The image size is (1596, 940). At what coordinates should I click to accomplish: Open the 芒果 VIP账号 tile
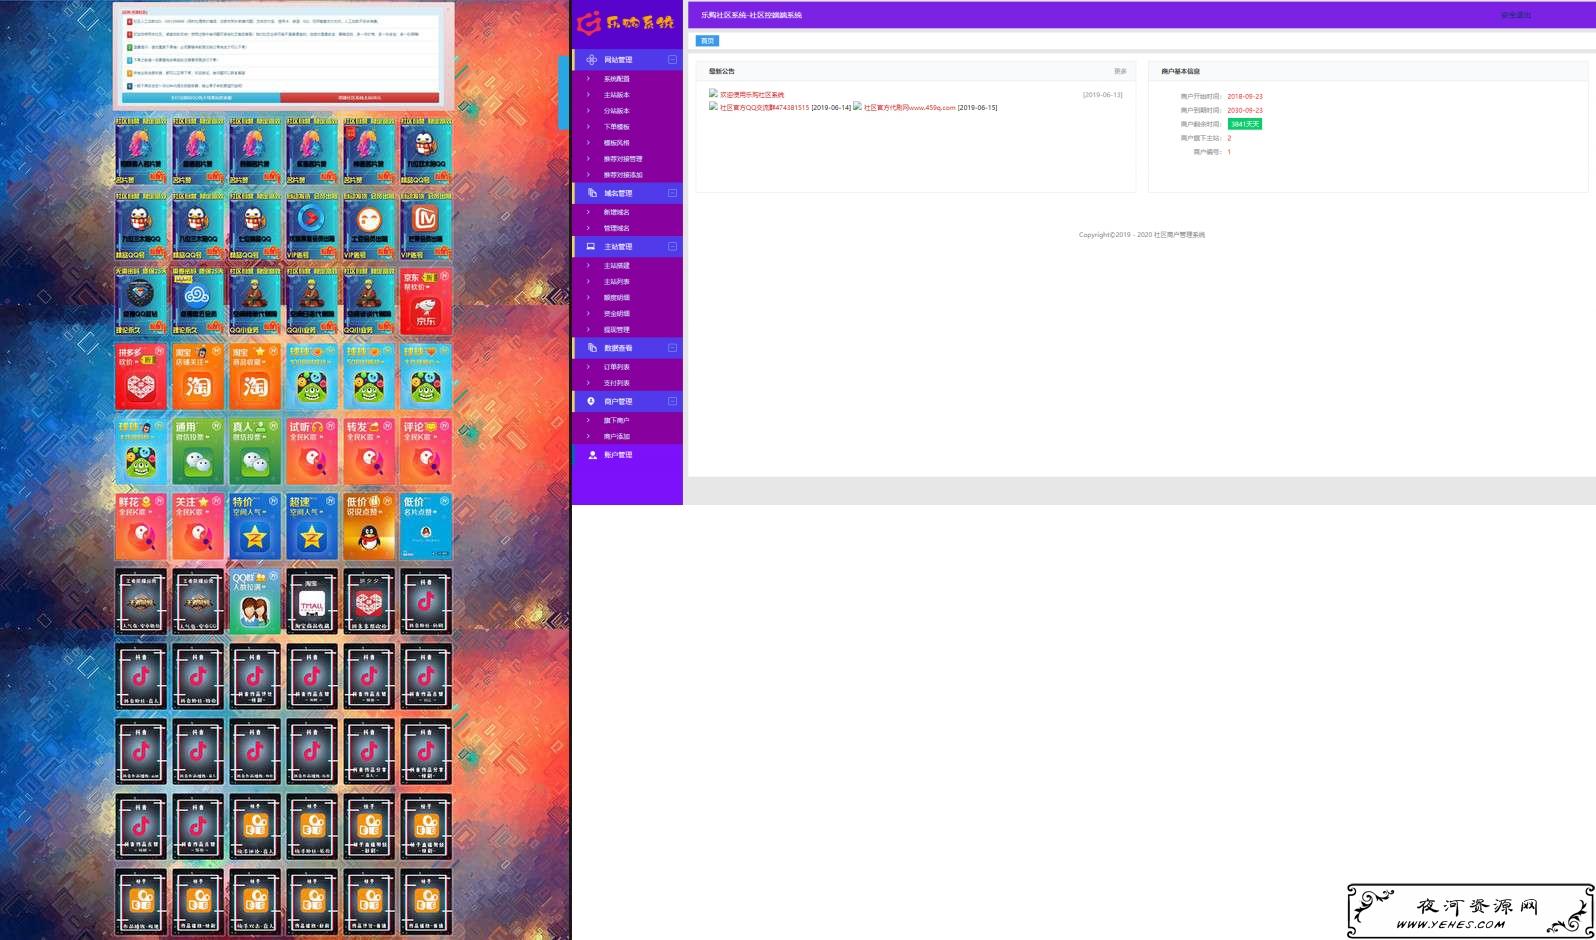point(426,226)
